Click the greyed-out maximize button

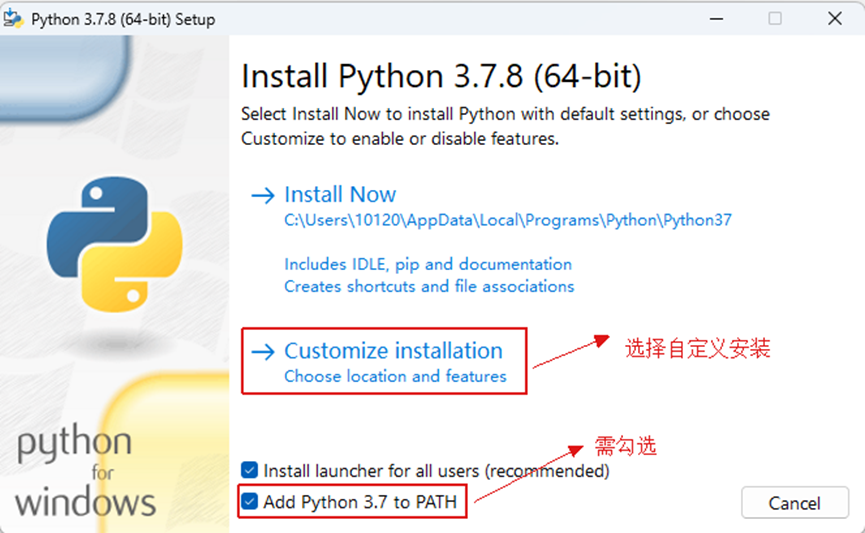(775, 19)
